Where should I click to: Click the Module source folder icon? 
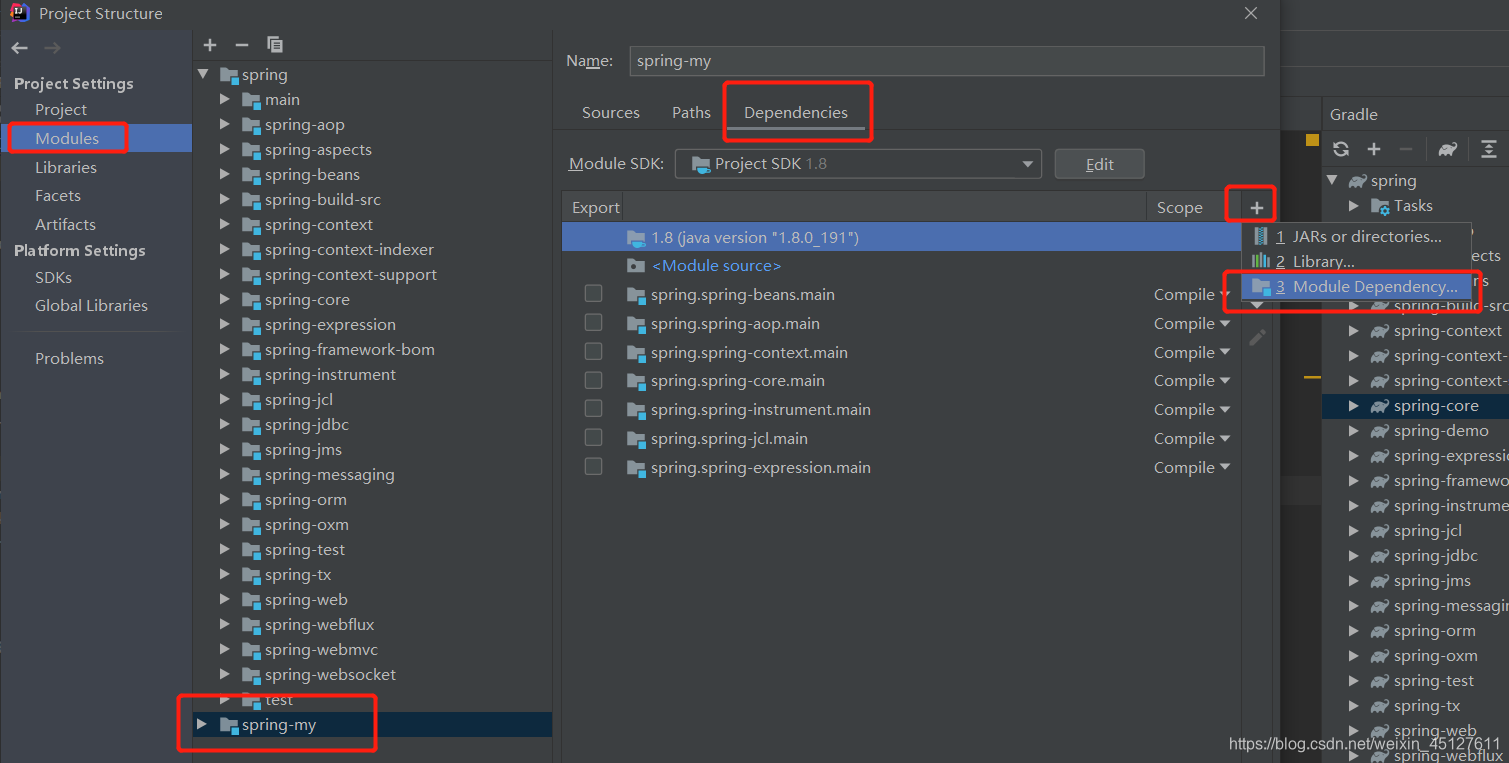click(x=636, y=266)
